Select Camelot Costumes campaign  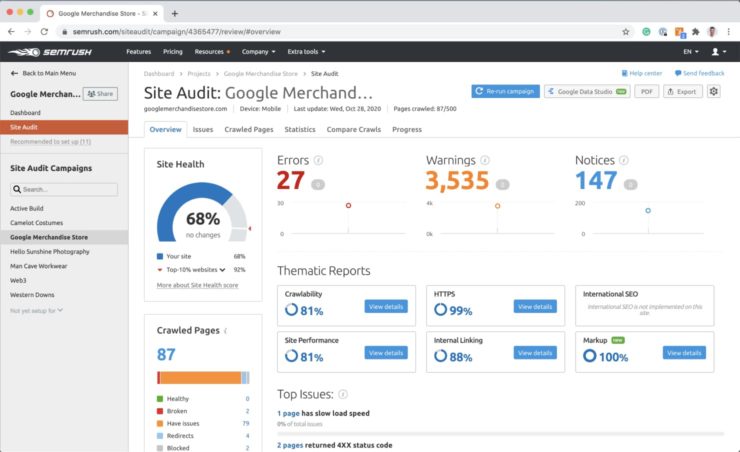point(36,223)
